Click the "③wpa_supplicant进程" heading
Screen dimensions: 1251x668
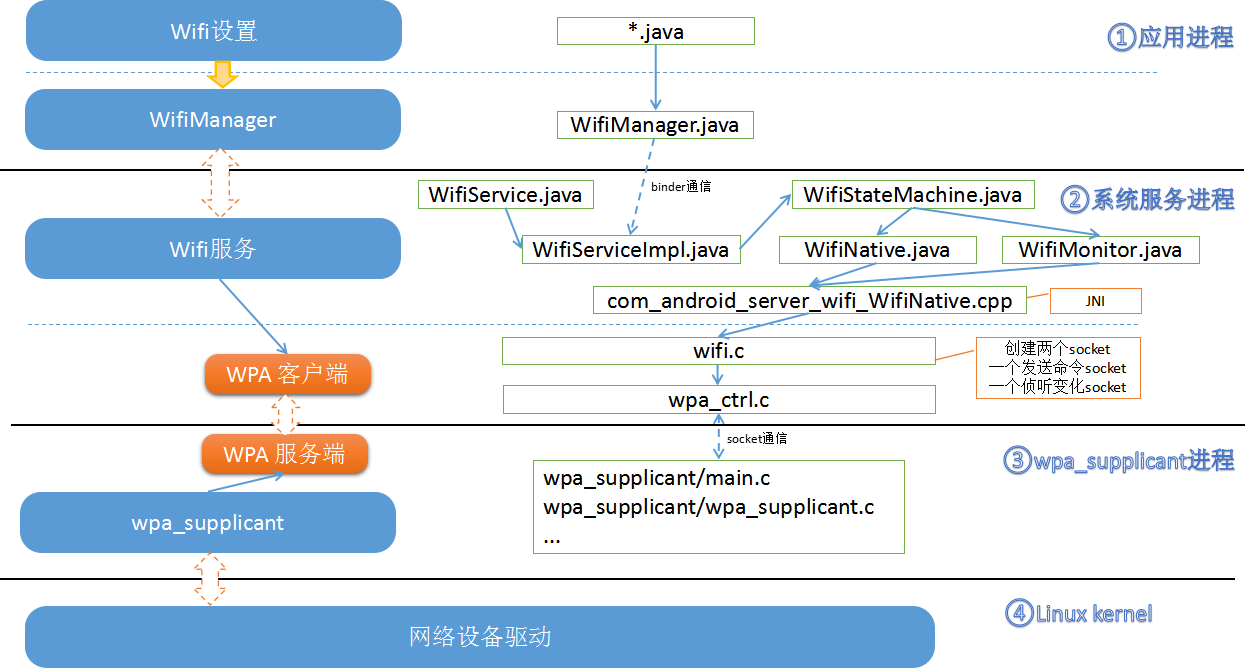tap(1118, 460)
